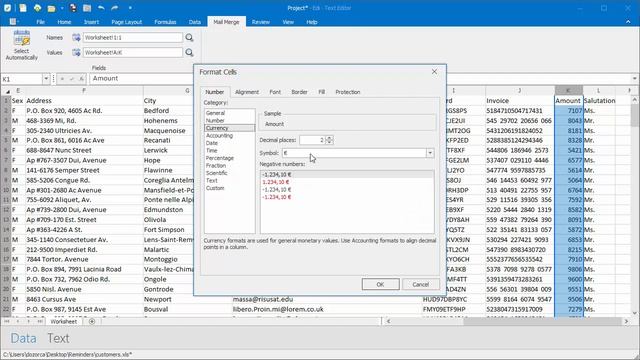Click the range picker icon beside Values
This screenshot has width=640, height=360.
pos(76,52)
